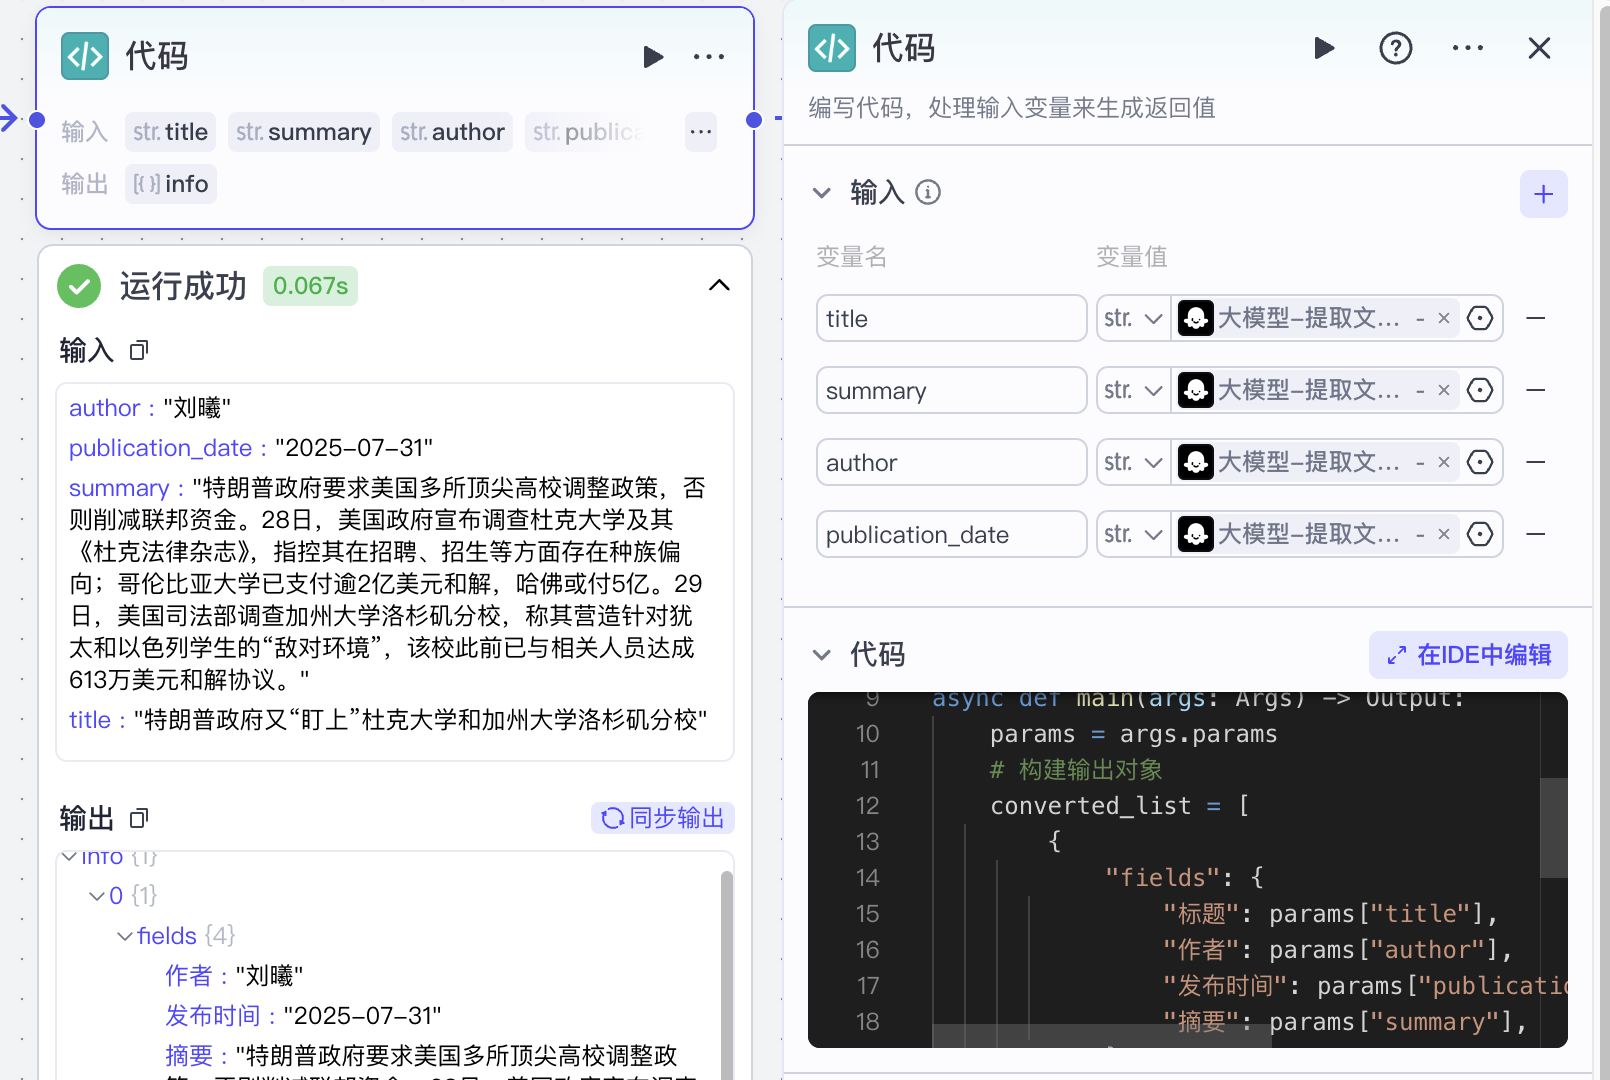Click the bot icon on the summary variable reference

click(1196, 390)
